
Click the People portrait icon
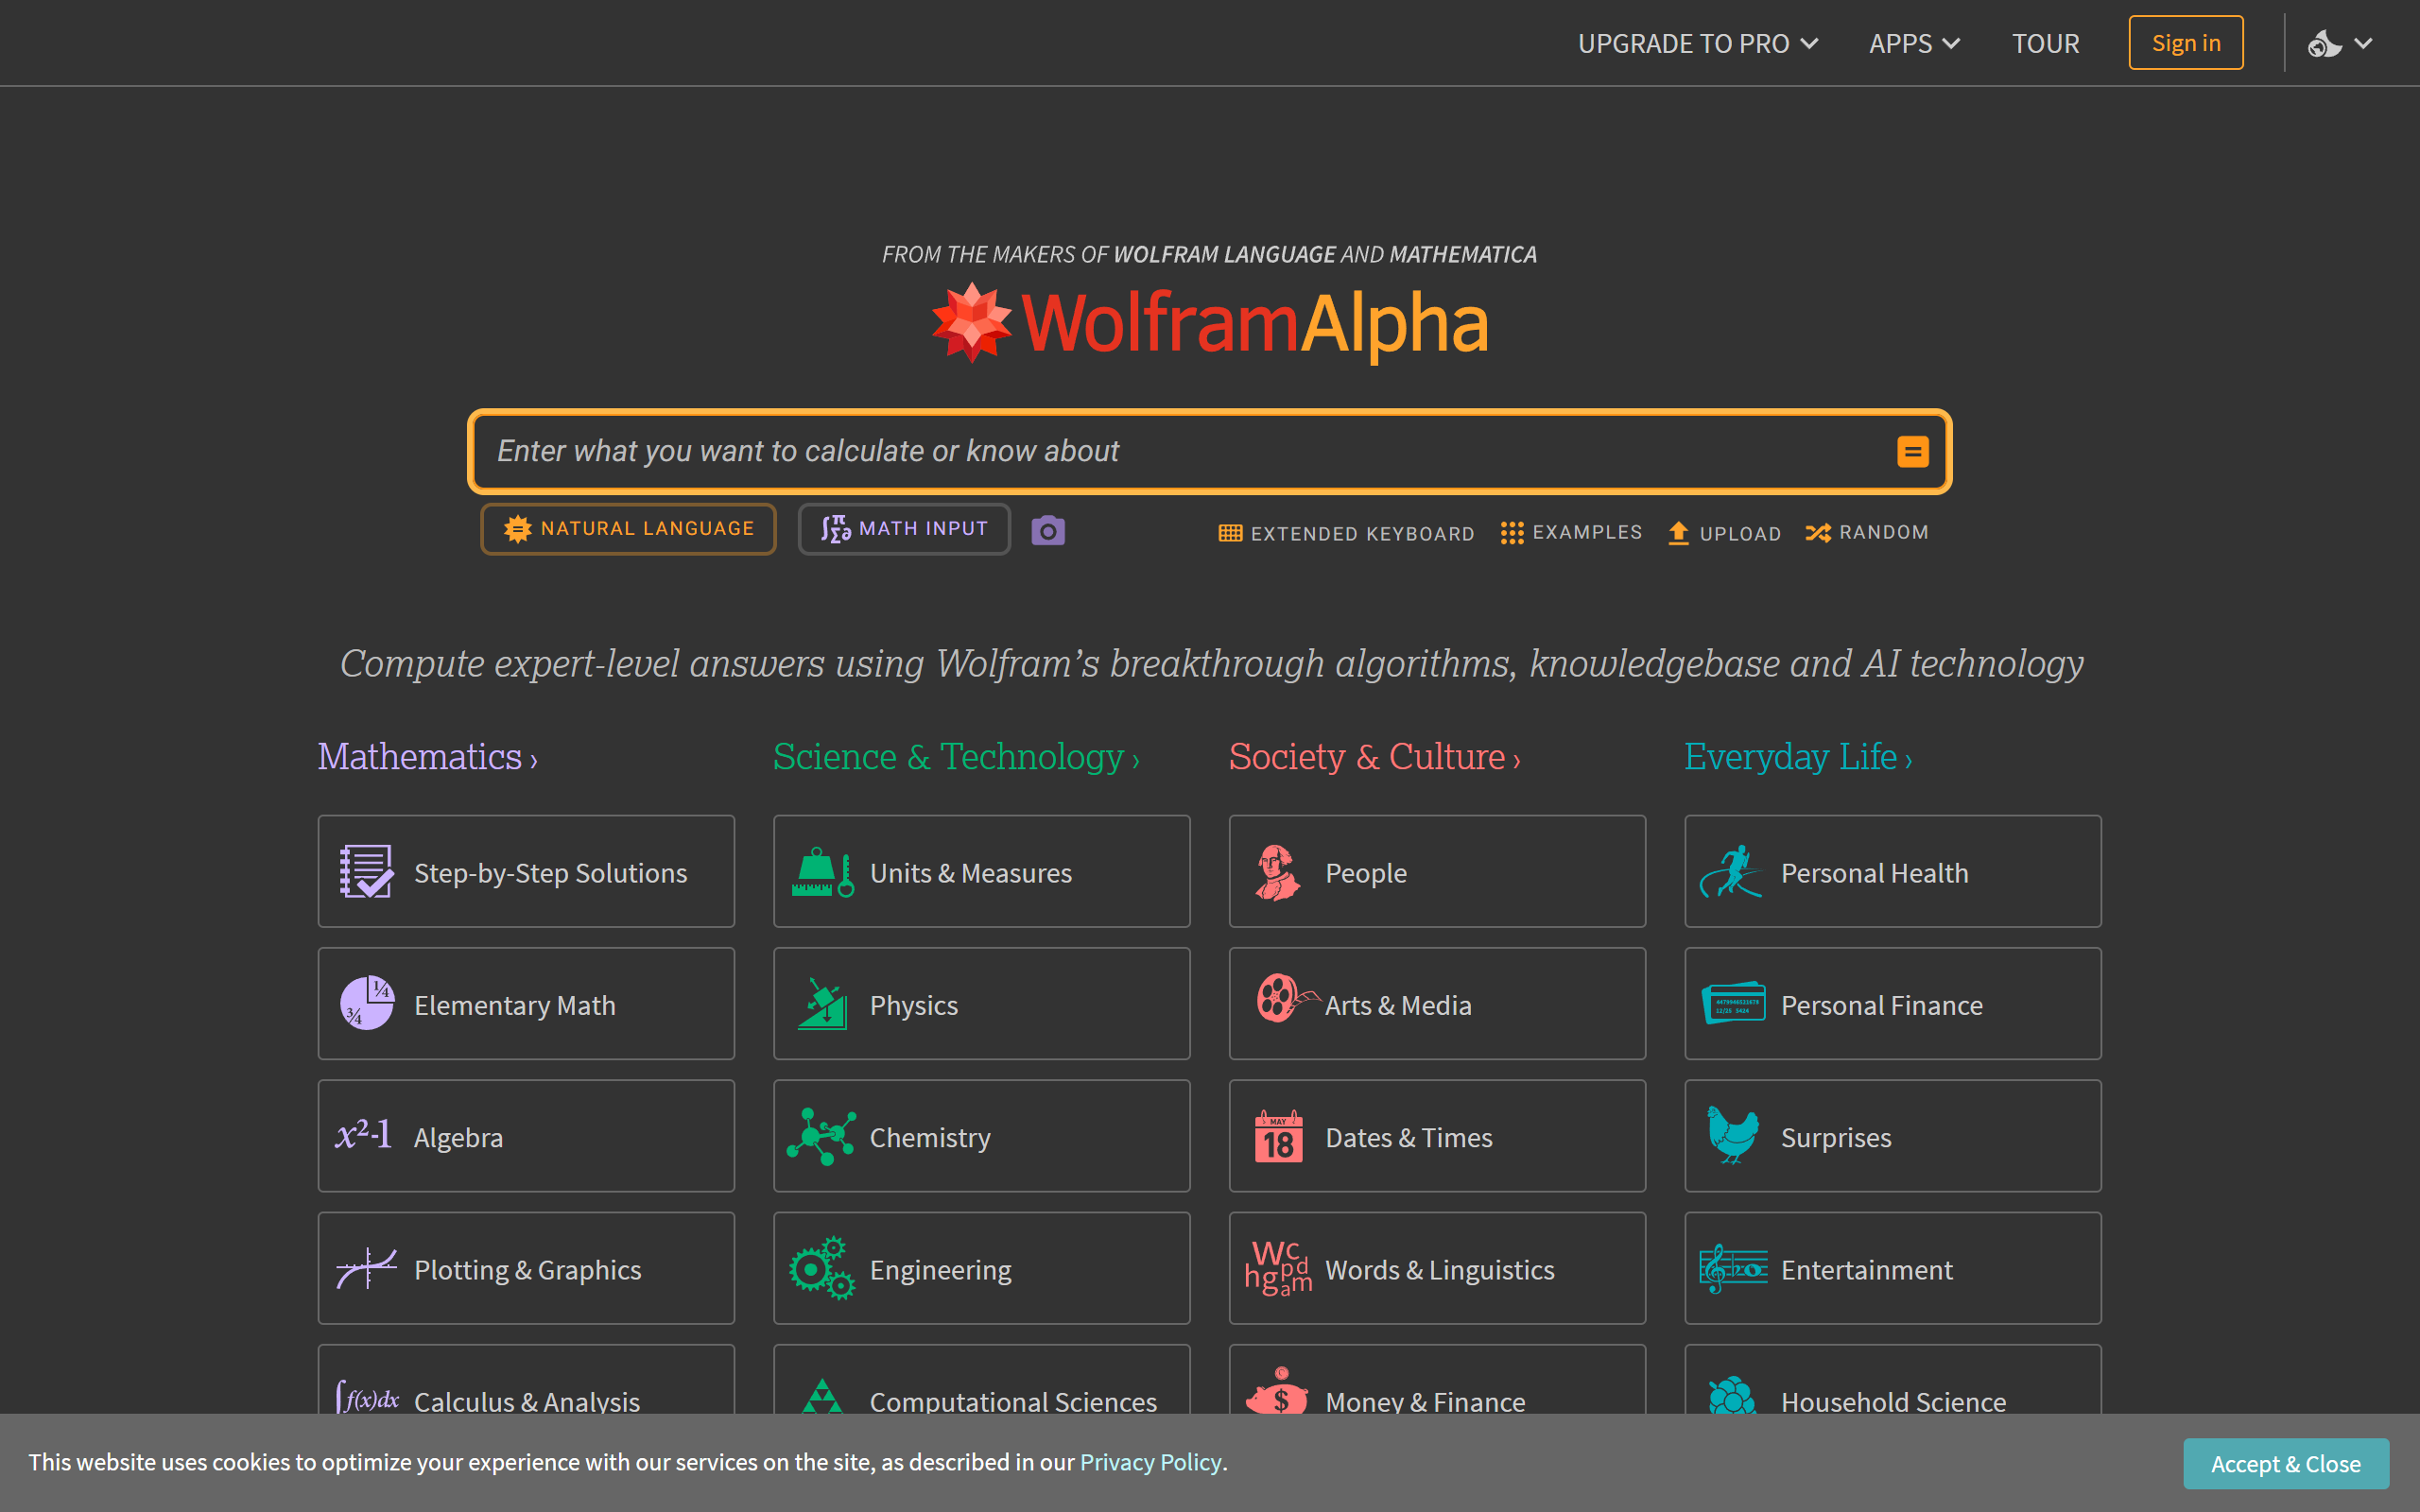(x=1277, y=872)
